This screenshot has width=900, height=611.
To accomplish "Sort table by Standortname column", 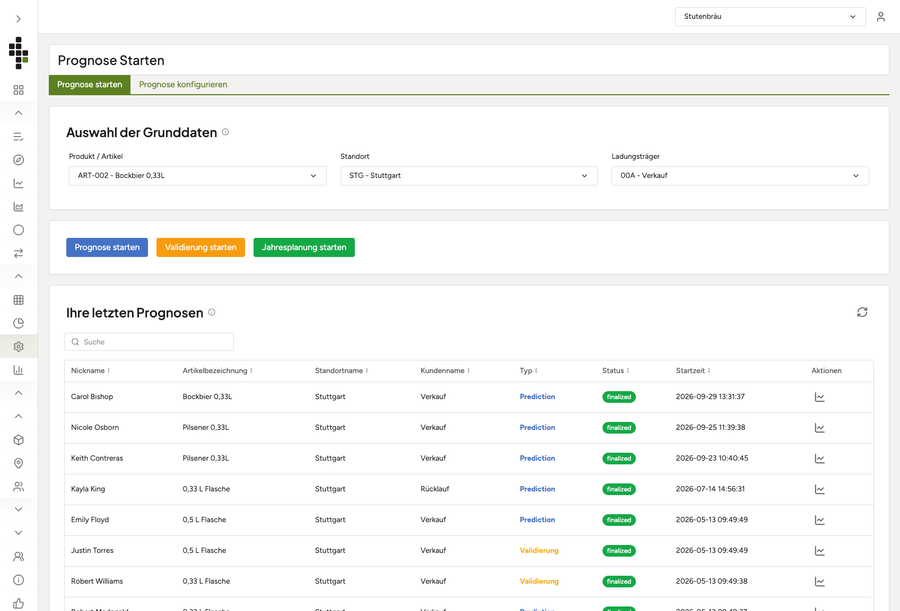I will click(342, 371).
